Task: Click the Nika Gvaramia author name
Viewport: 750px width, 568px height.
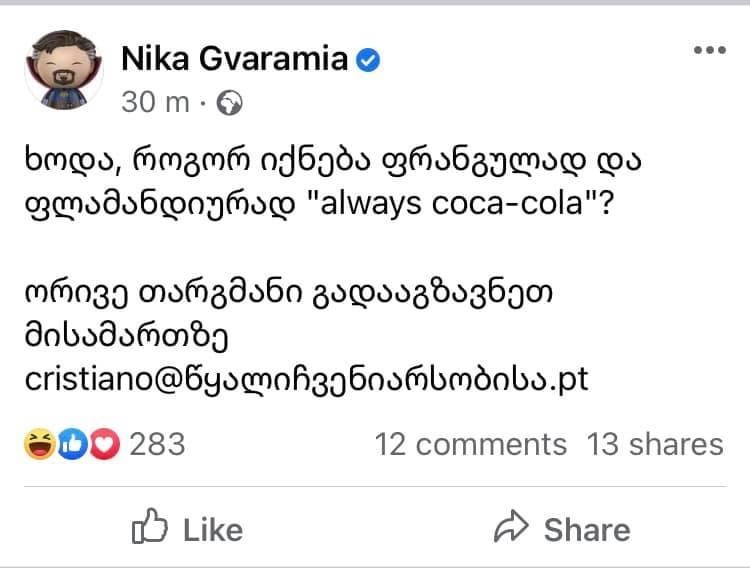Action: click(x=234, y=60)
